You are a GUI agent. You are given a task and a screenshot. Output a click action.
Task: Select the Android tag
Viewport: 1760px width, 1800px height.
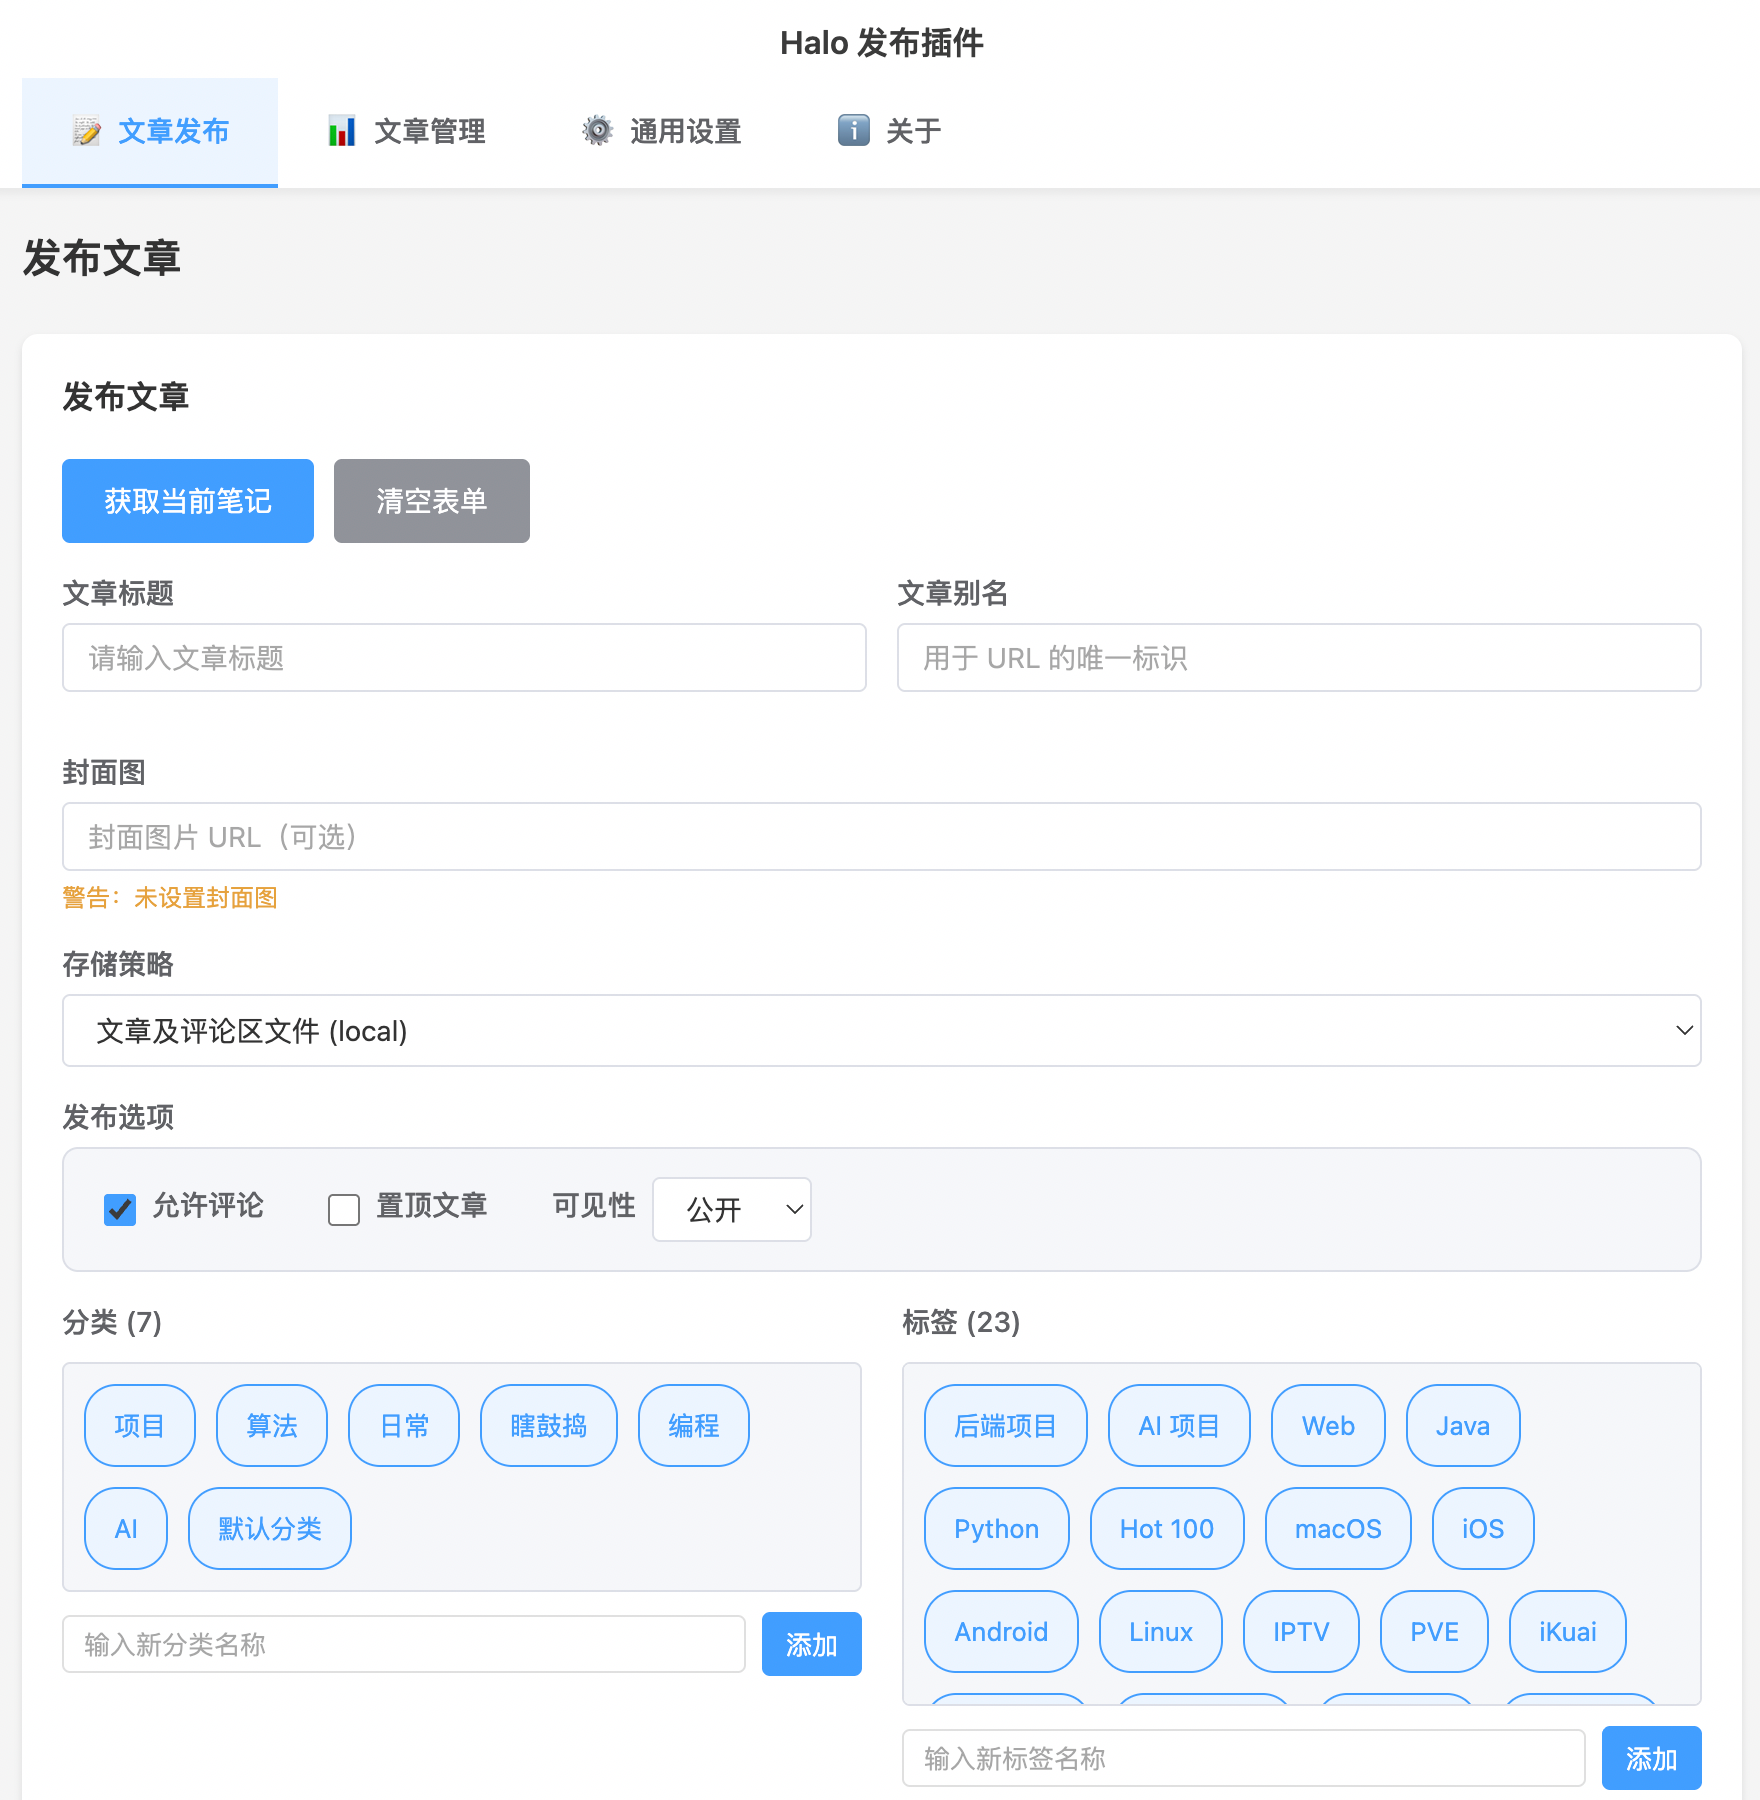tap(1001, 1632)
